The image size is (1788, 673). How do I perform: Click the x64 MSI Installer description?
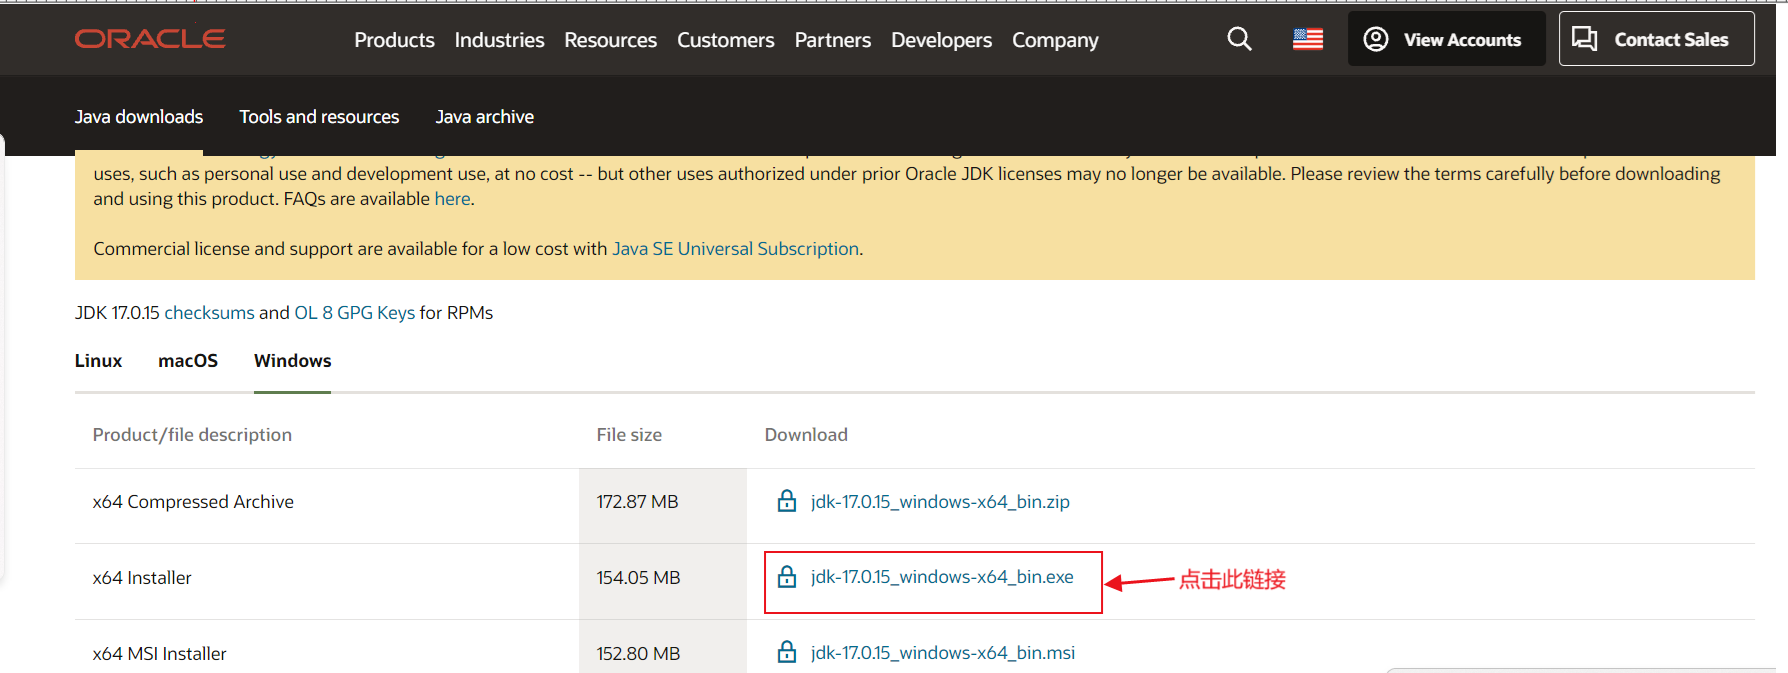[x=160, y=654]
